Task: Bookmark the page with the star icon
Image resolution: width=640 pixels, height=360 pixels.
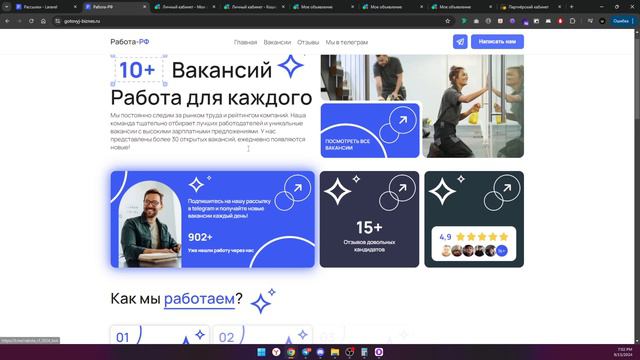Action: pyautogui.click(x=448, y=21)
